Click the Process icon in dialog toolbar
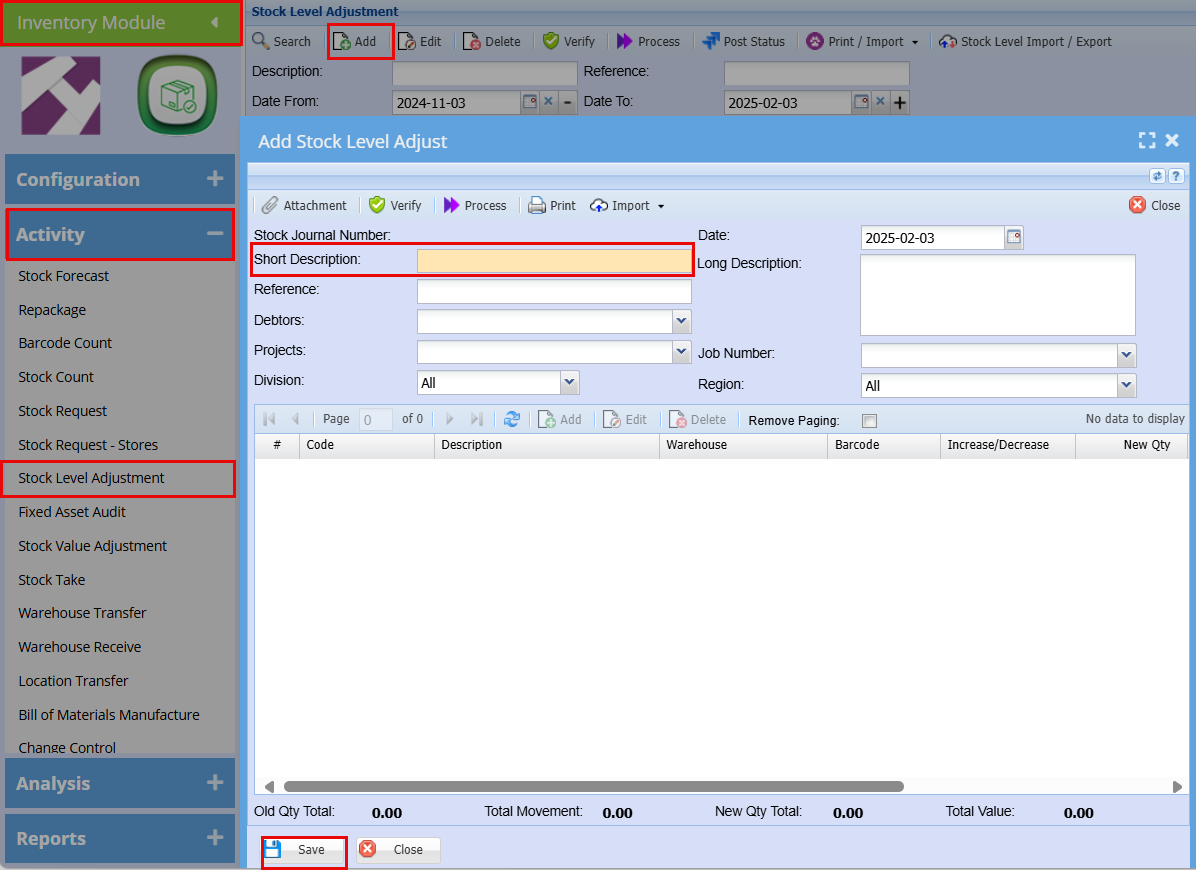This screenshot has width=1196, height=870. tap(452, 205)
